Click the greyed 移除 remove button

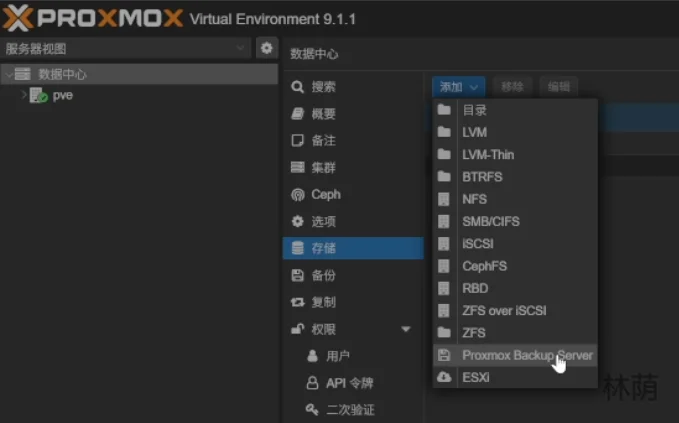tap(512, 87)
